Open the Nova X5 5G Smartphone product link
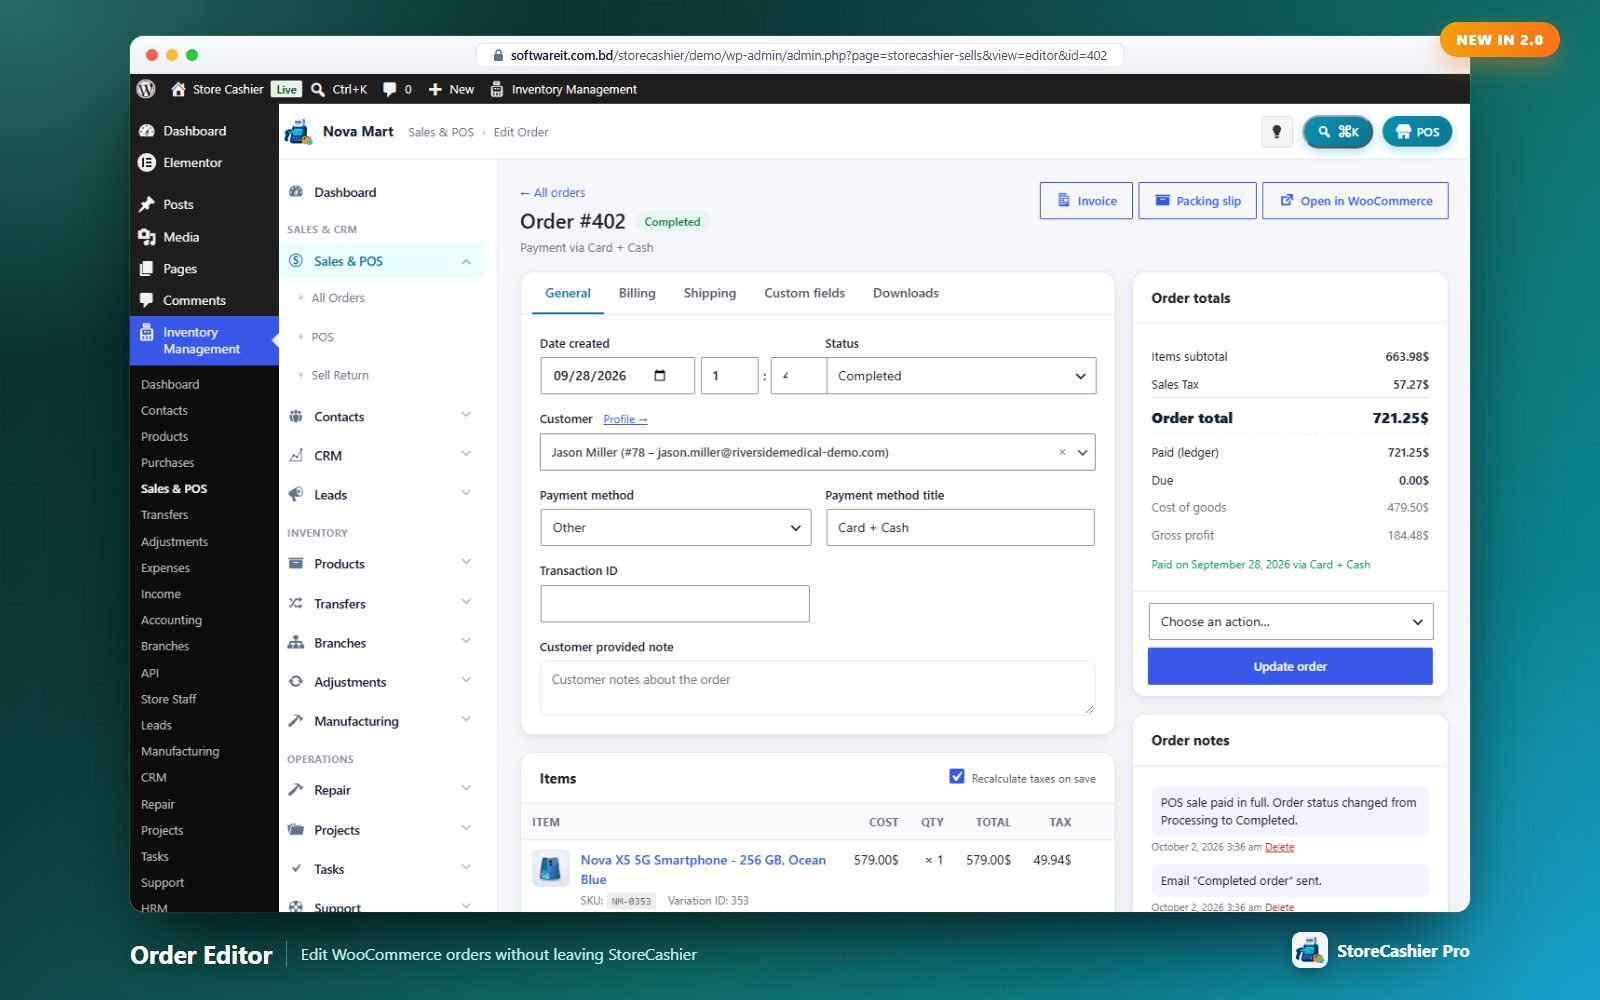The image size is (1600, 1000). [x=703, y=869]
